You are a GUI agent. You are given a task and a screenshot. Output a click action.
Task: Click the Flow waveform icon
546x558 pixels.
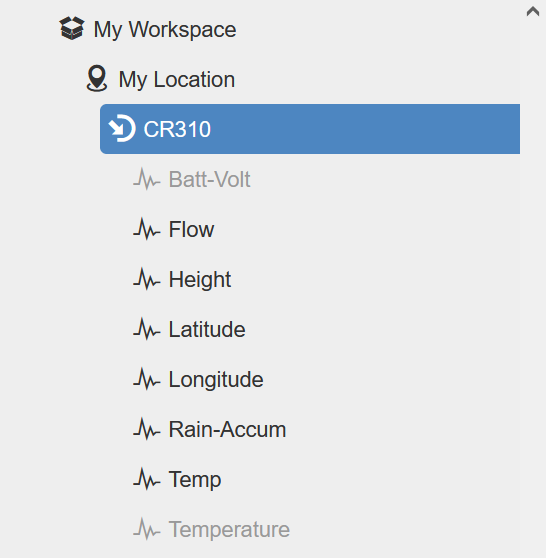click(147, 229)
